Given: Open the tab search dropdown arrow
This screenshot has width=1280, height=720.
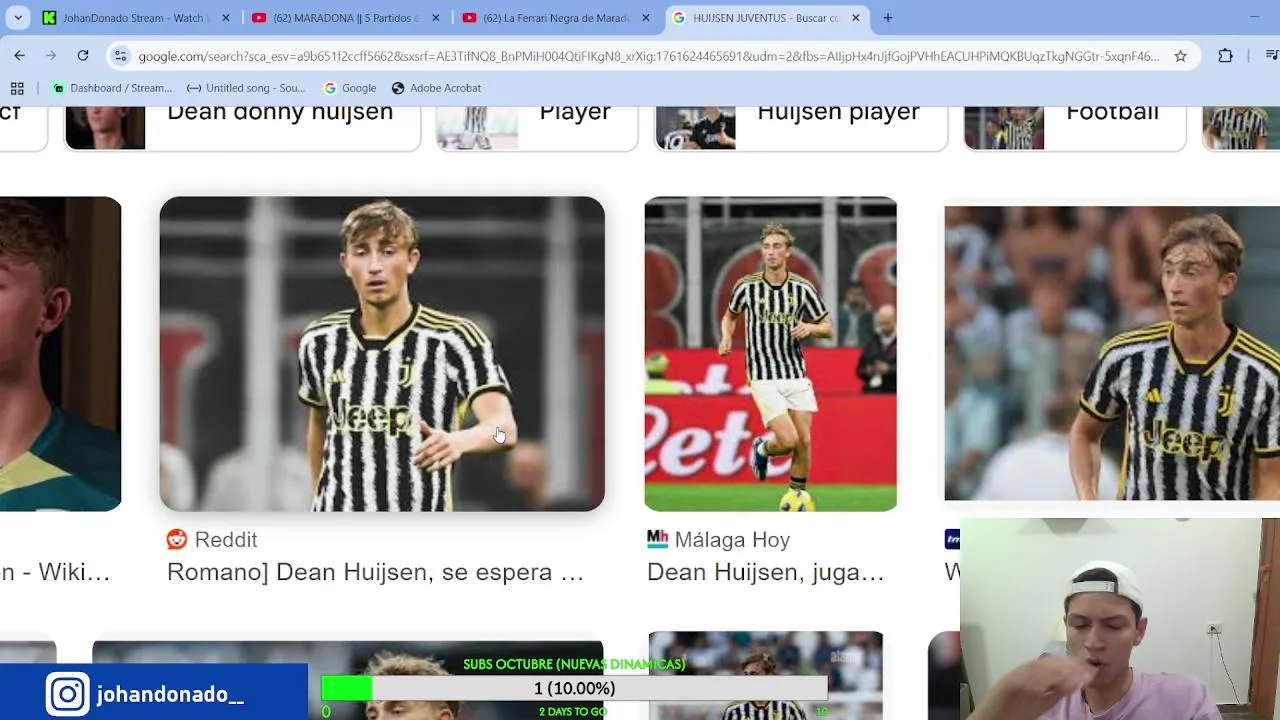Looking at the screenshot, I should (18, 17).
